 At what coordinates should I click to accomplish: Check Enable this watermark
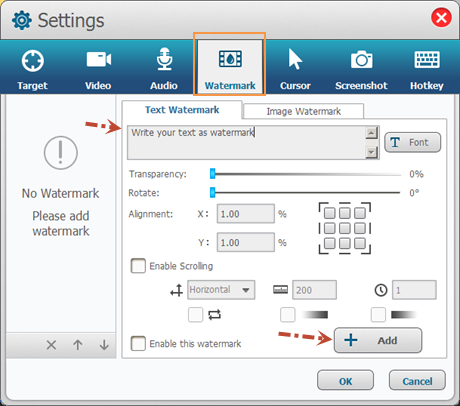coord(138,343)
